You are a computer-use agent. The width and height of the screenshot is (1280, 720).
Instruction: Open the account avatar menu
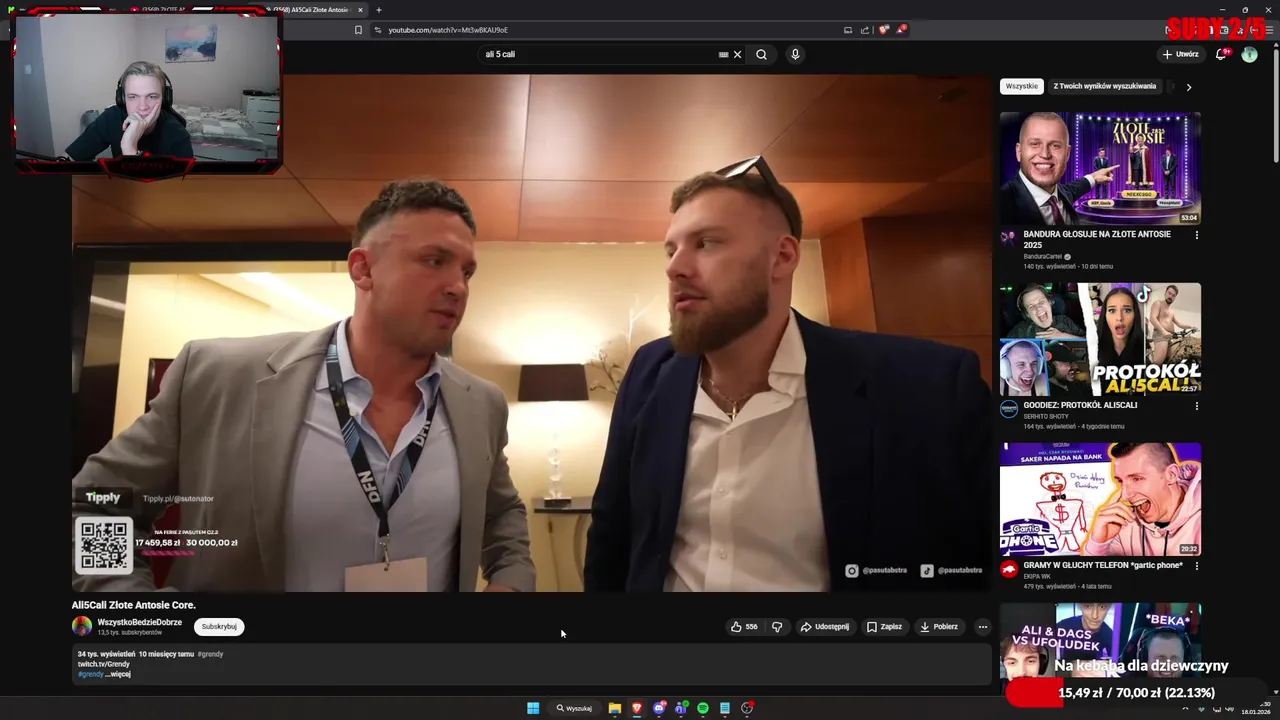pos(1249,54)
